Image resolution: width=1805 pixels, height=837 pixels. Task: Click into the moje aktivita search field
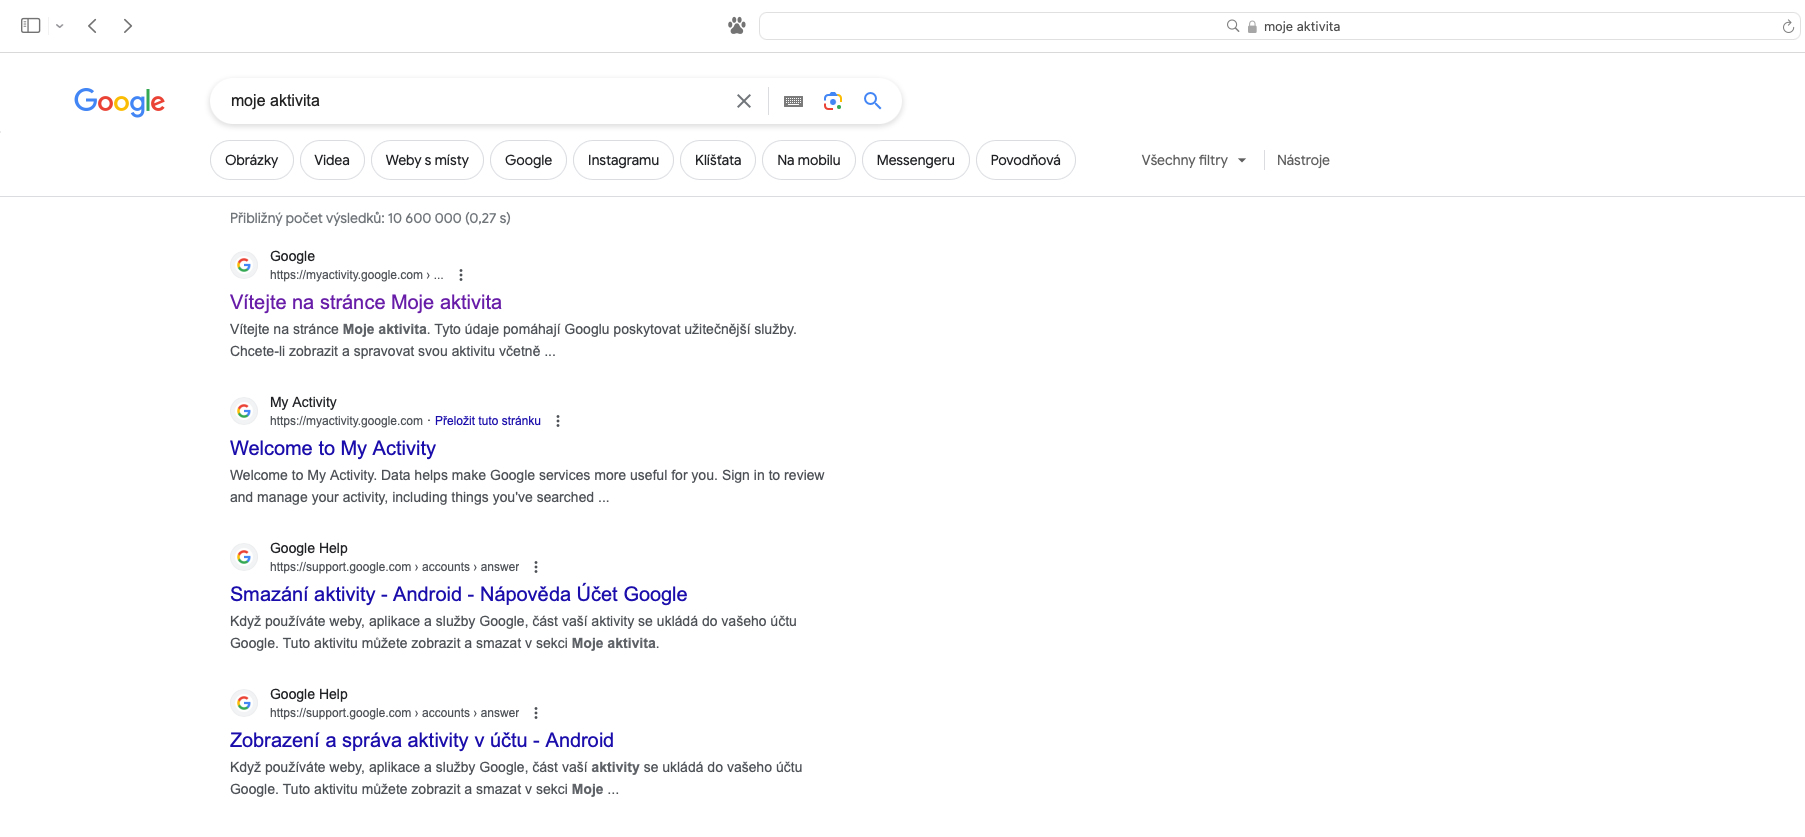[x=470, y=101]
